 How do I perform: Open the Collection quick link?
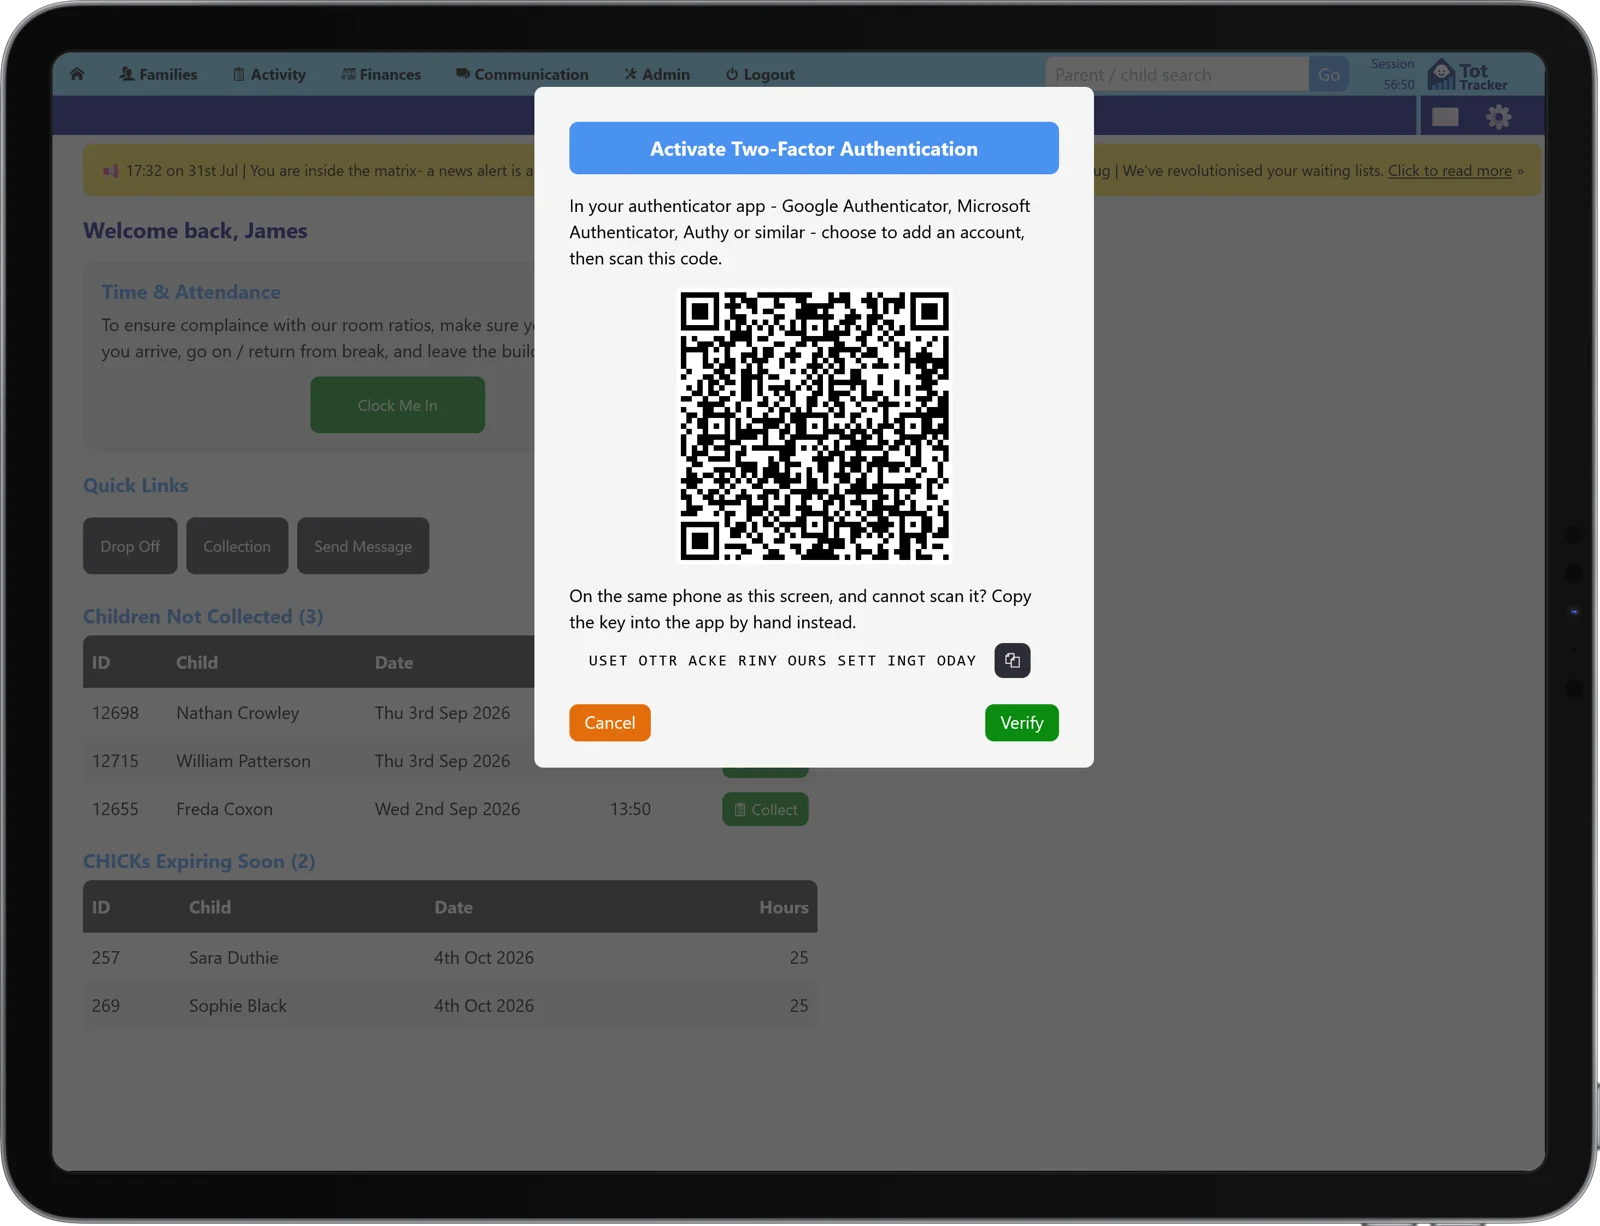[x=237, y=546]
